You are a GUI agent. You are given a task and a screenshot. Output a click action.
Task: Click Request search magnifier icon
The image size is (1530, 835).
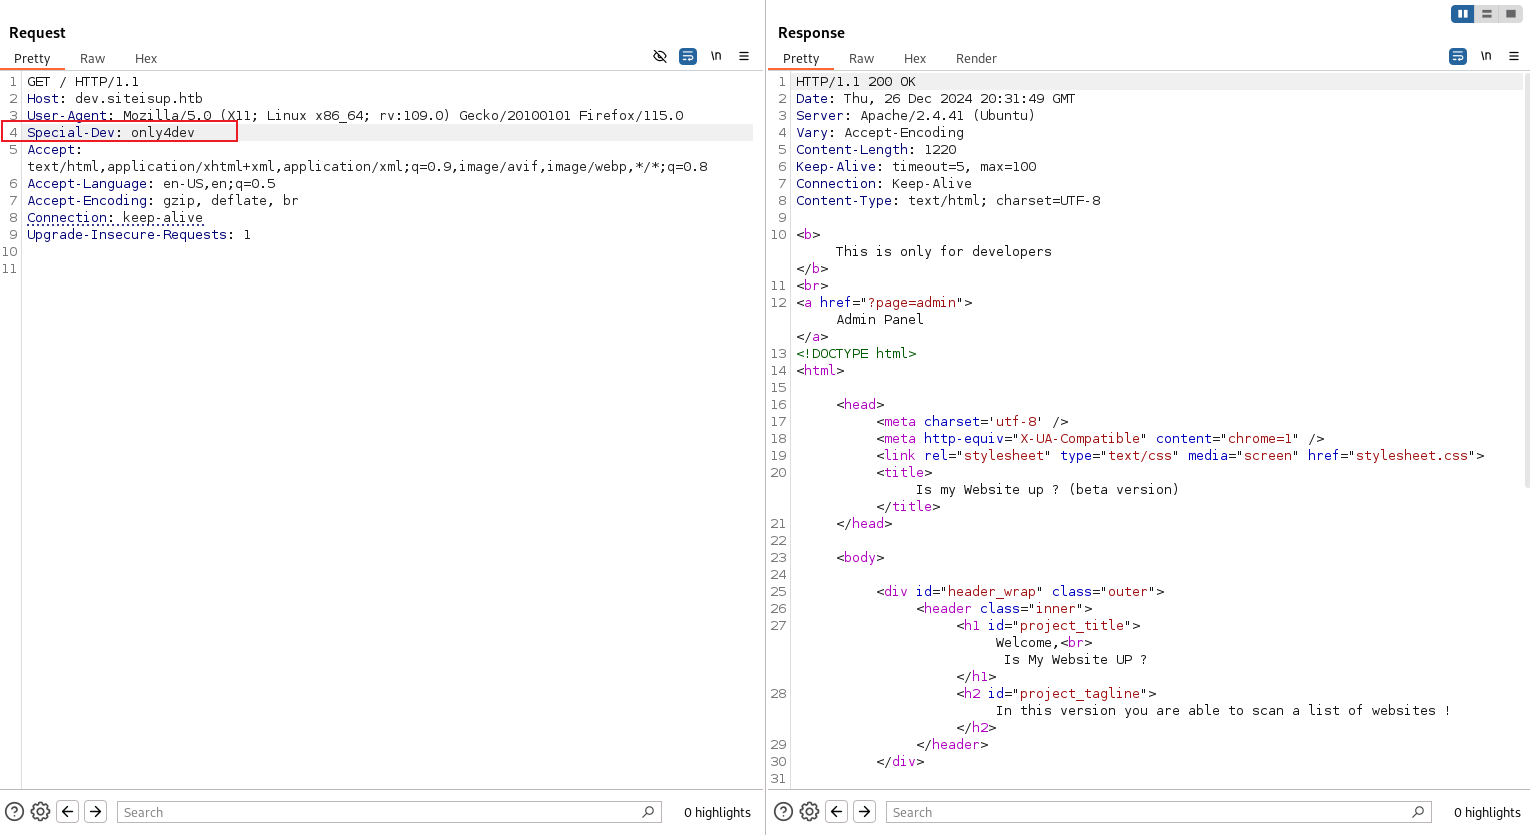649,812
